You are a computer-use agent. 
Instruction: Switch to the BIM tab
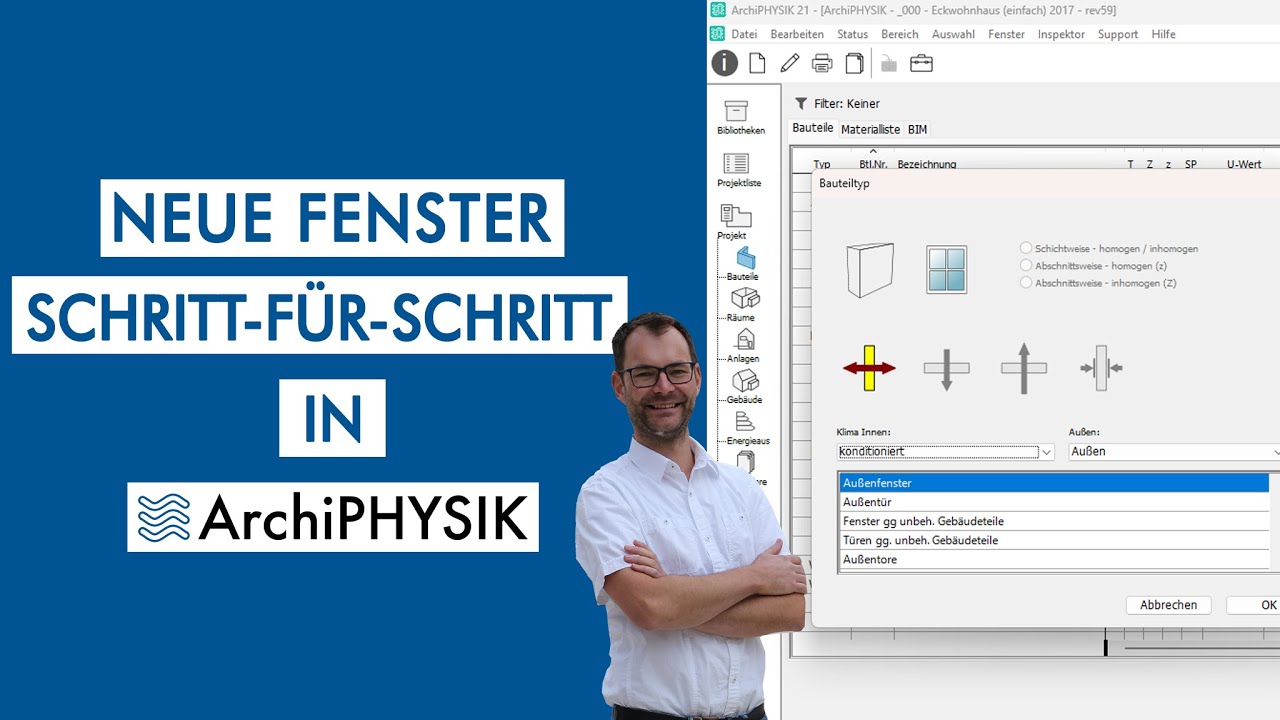pyautogui.click(x=917, y=129)
